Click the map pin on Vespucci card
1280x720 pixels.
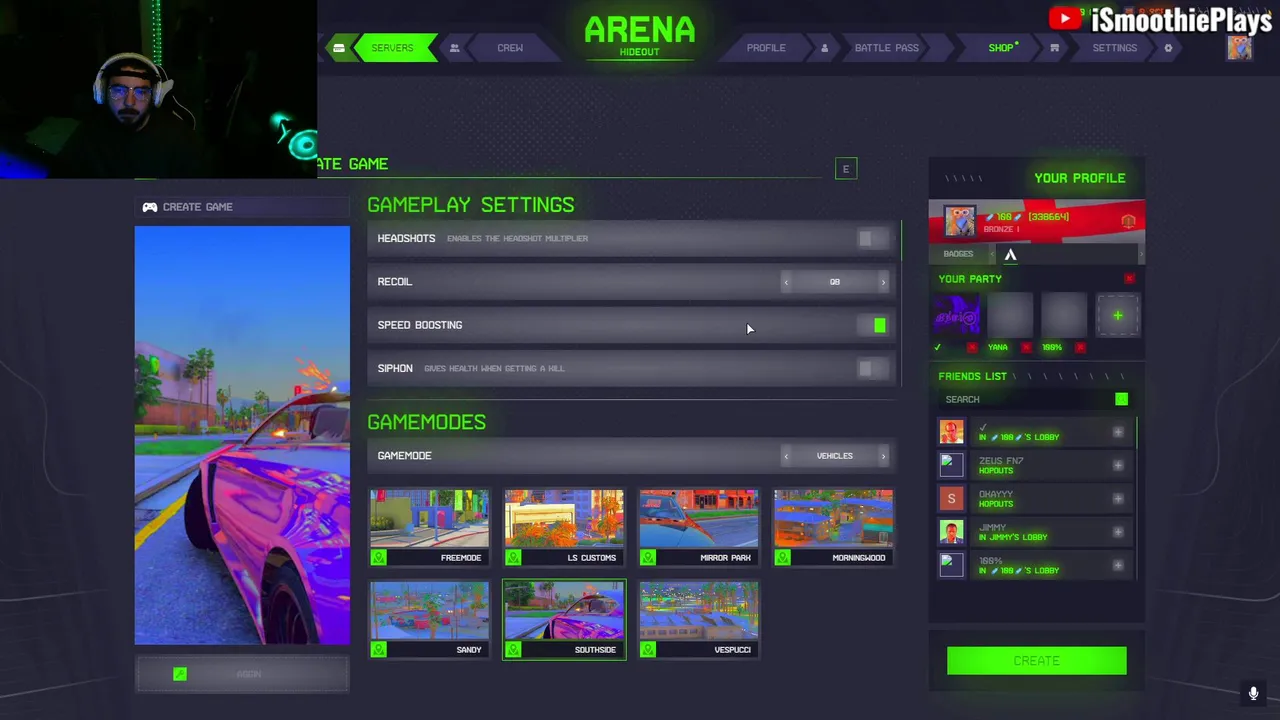[648, 649]
